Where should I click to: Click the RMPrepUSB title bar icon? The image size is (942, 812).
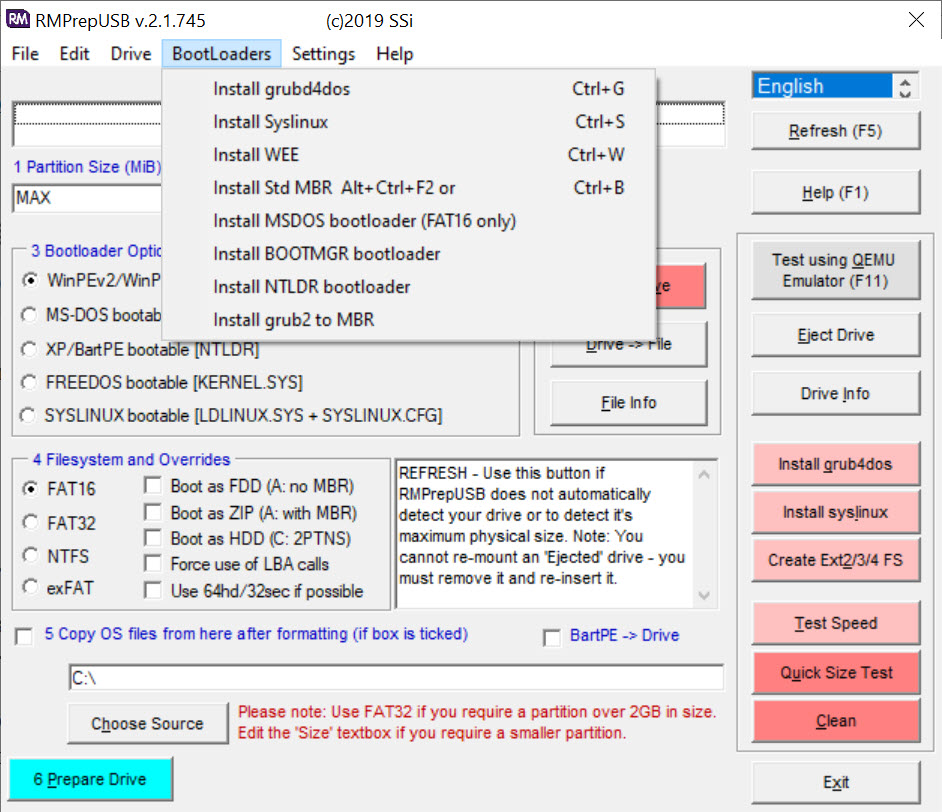[17, 19]
